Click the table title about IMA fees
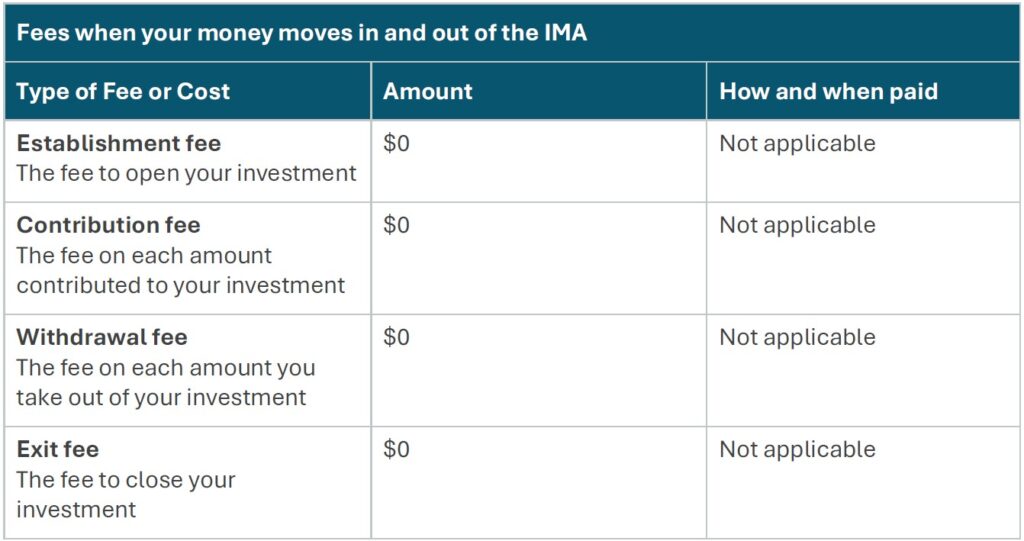The width and height of the screenshot is (1024, 541). 302,32
